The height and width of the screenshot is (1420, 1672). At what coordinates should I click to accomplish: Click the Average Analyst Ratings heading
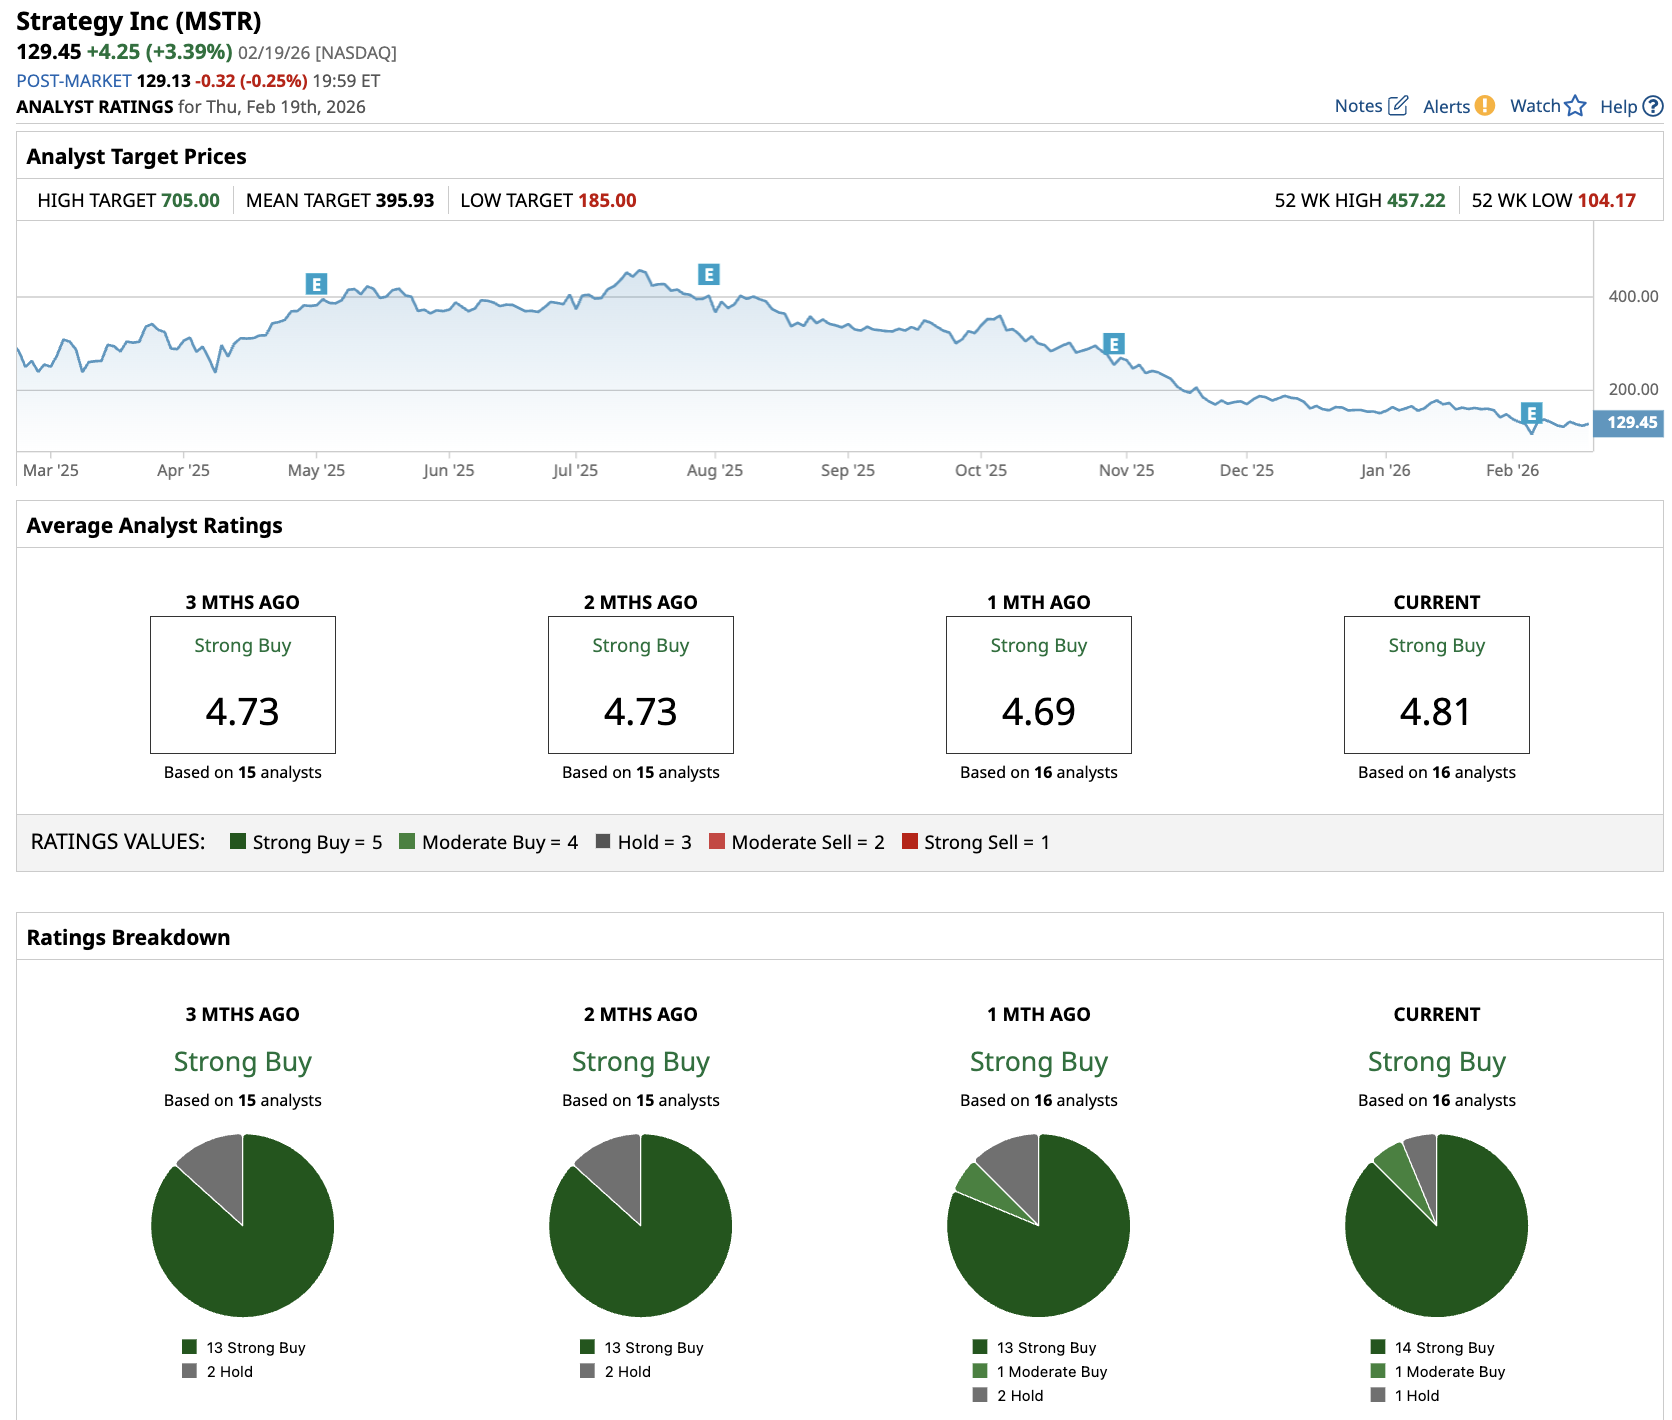155,526
